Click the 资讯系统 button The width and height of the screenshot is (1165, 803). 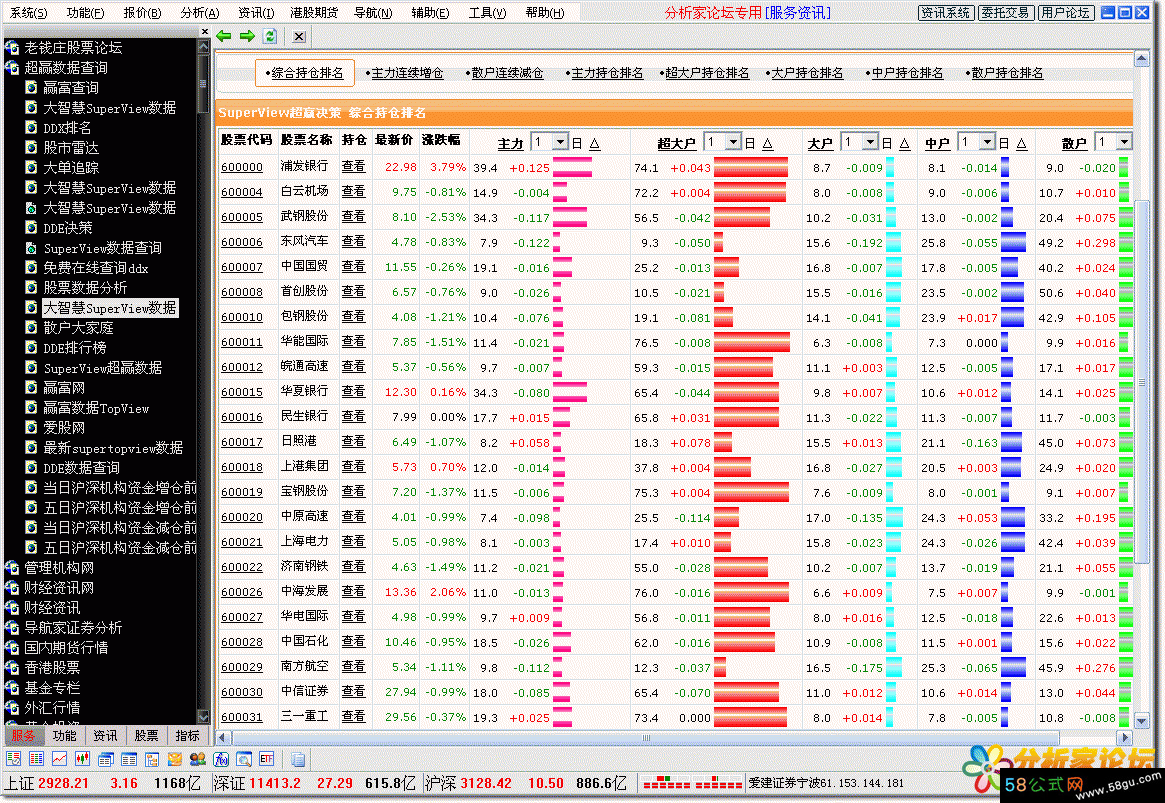946,13
